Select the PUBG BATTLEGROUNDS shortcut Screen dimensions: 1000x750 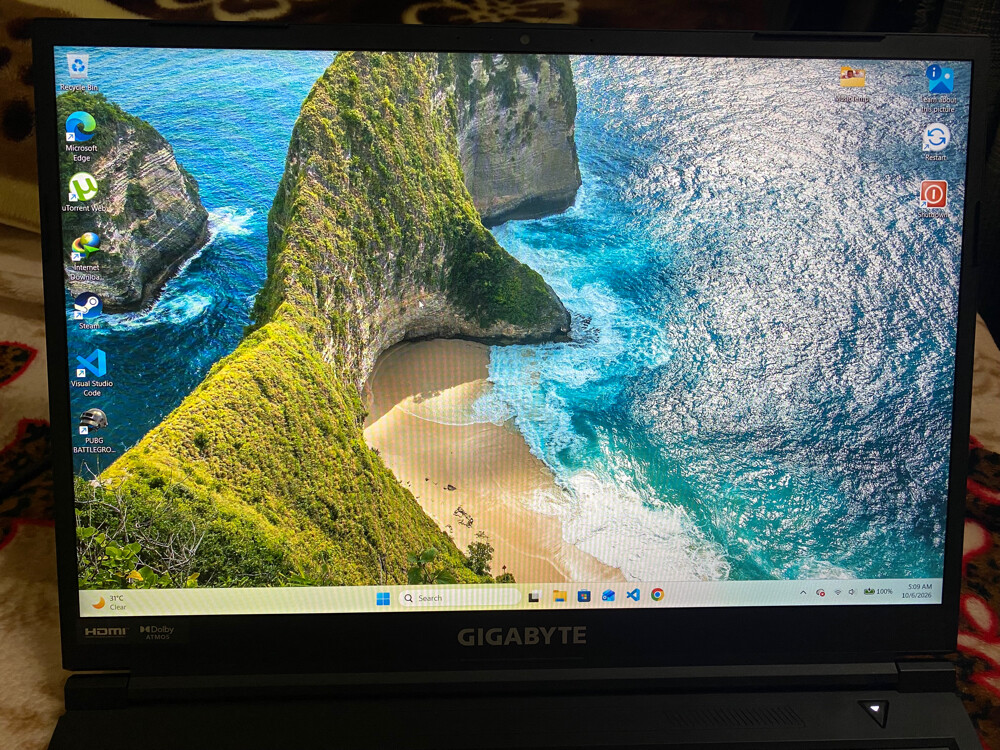pyautogui.click(x=94, y=430)
